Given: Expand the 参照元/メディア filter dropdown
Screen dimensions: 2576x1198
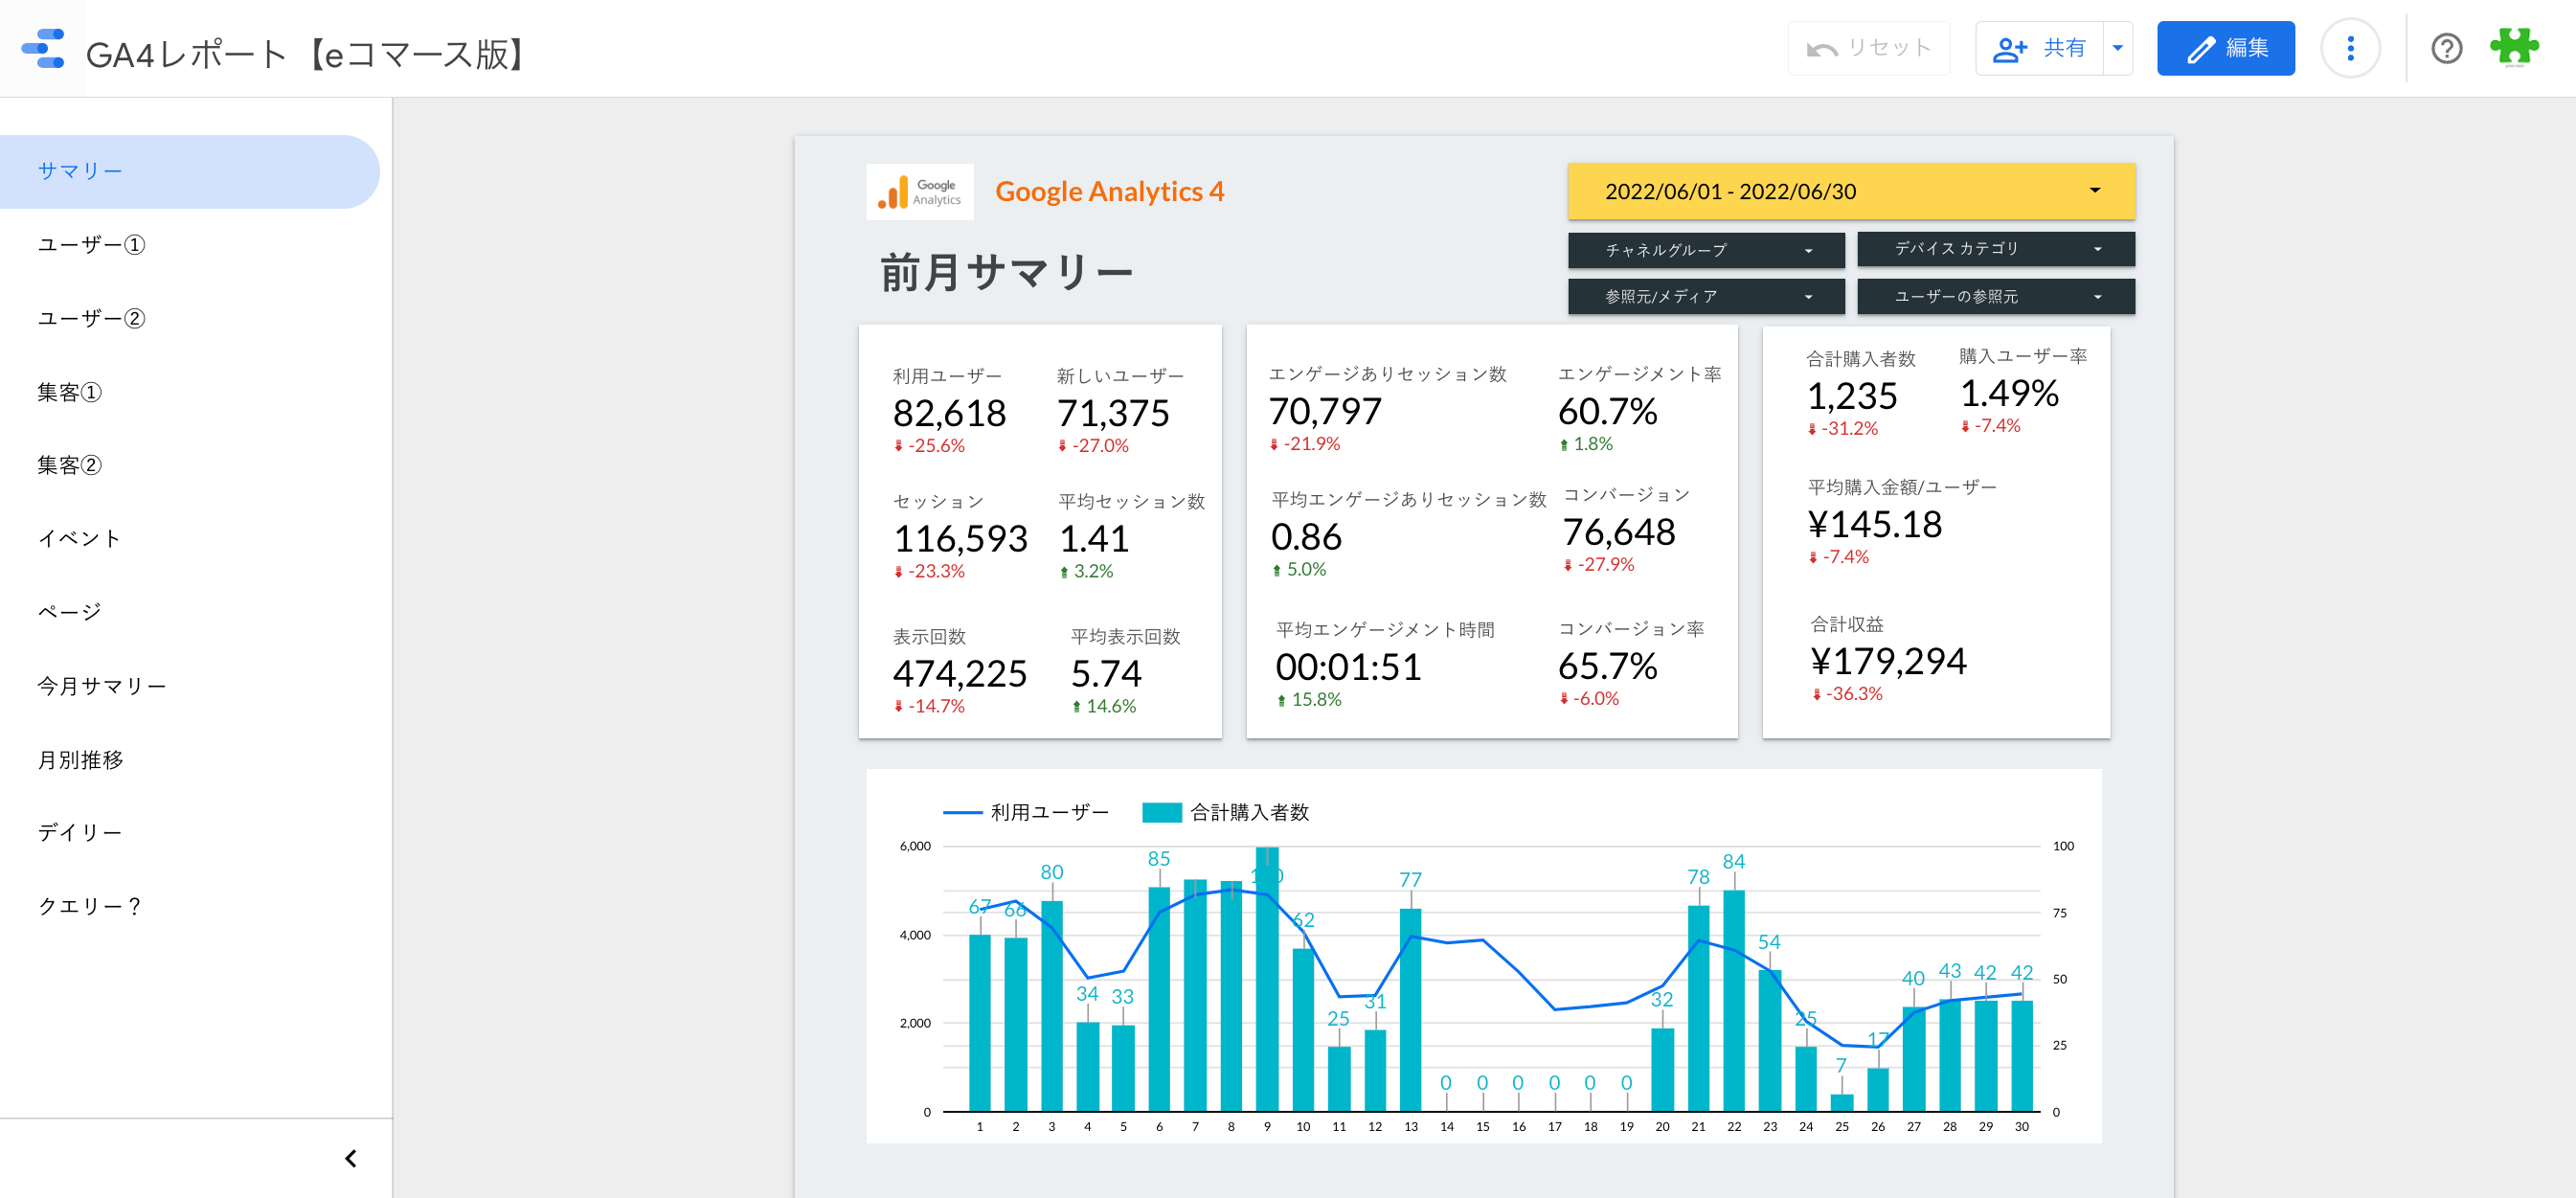Looking at the screenshot, I should click(1706, 297).
